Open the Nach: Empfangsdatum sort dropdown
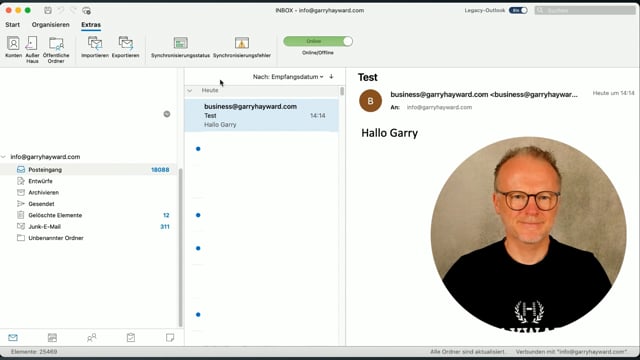 pyautogui.click(x=288, y=77)
